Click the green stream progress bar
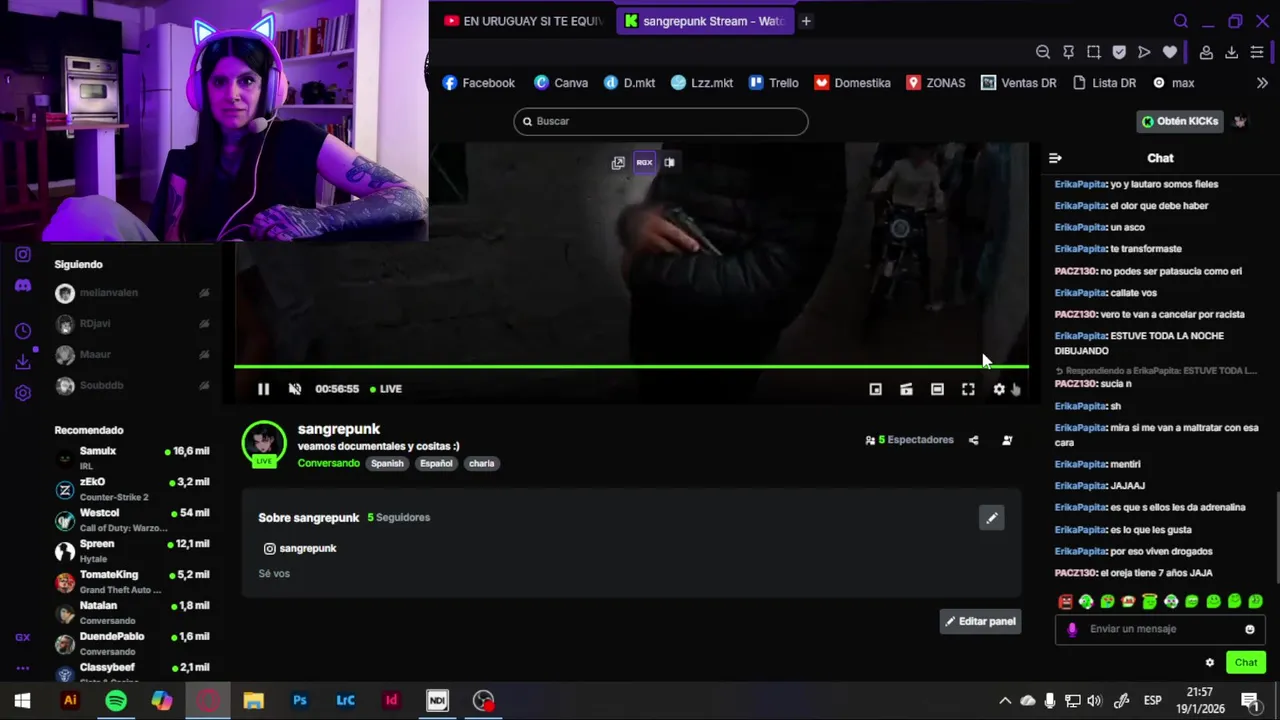Image resolution: width=1280 pixels, height=720 pixels. [x=631, y=367]
